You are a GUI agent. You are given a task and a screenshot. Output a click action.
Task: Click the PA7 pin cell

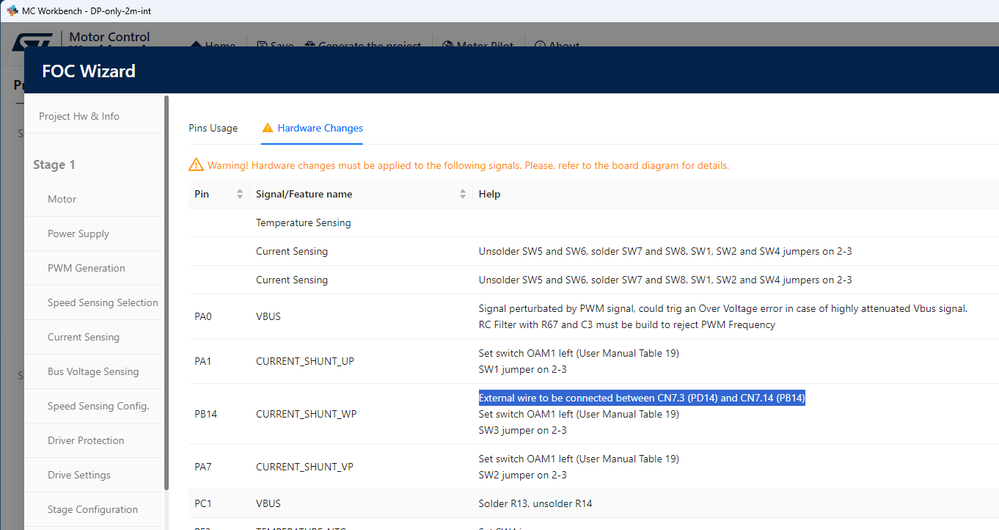coord(203,467)
